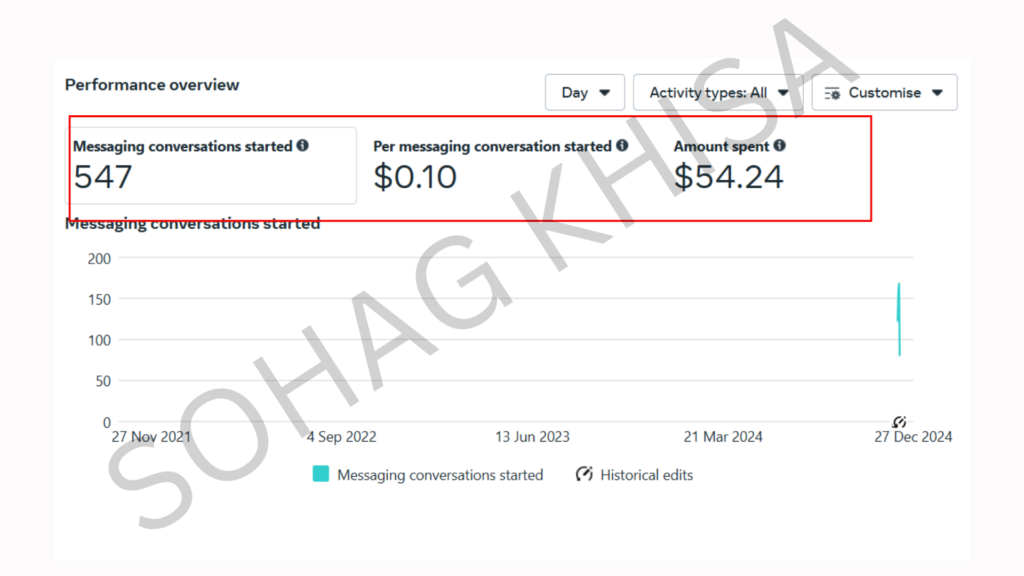The image size is (1024, 576).
Task: Click the Day dropdown arrow
Action: coord(604,93)
